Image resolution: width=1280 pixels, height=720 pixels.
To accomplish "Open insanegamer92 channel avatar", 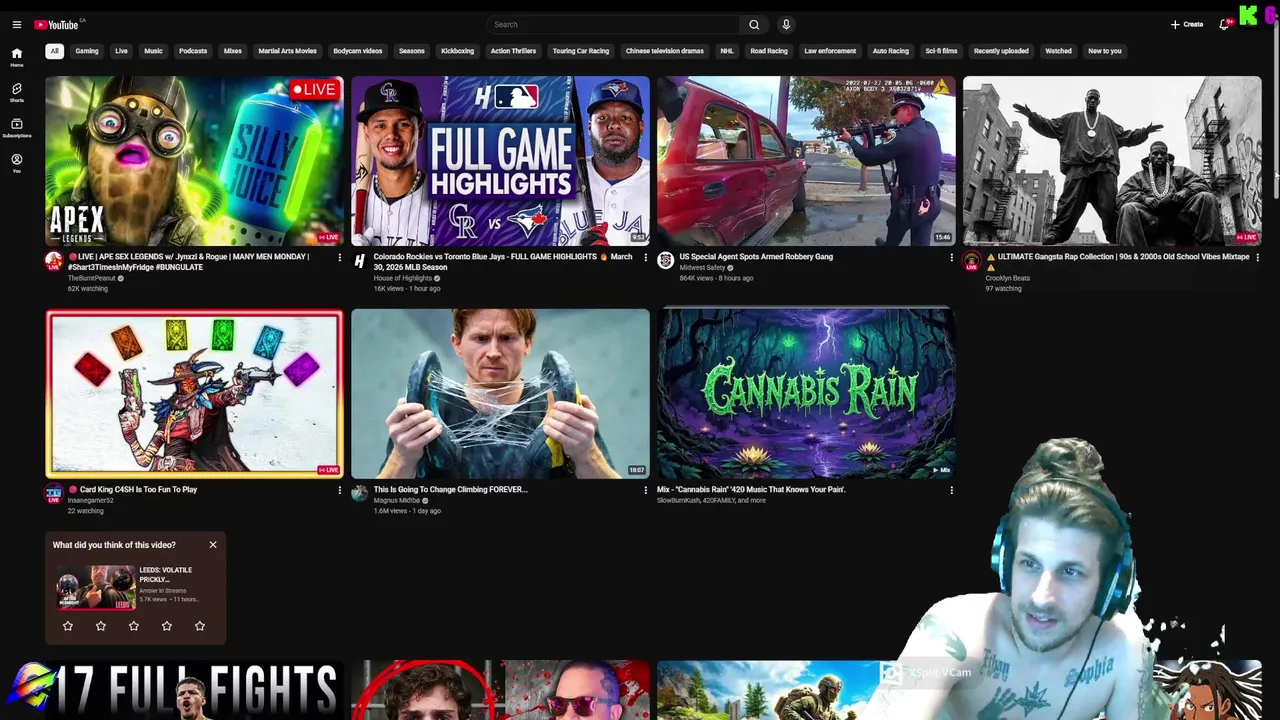I will (x=54, y=493).
